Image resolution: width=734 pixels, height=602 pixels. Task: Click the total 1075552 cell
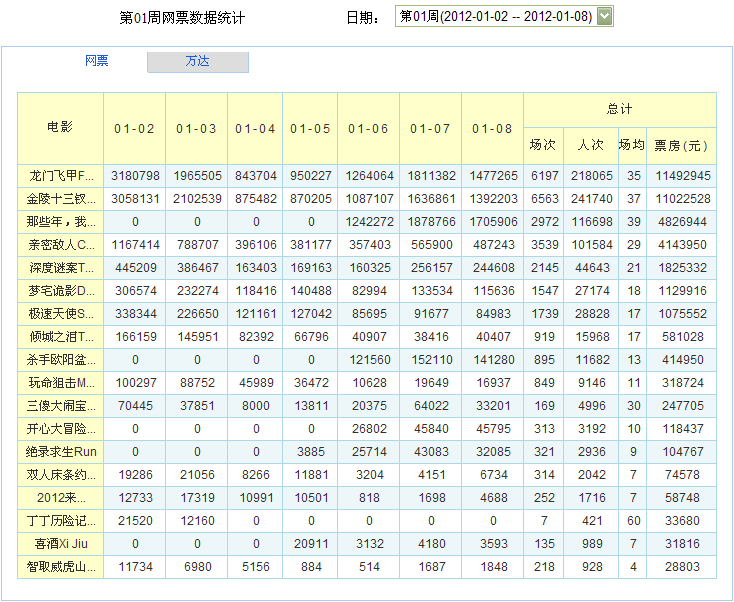[683, 314]
